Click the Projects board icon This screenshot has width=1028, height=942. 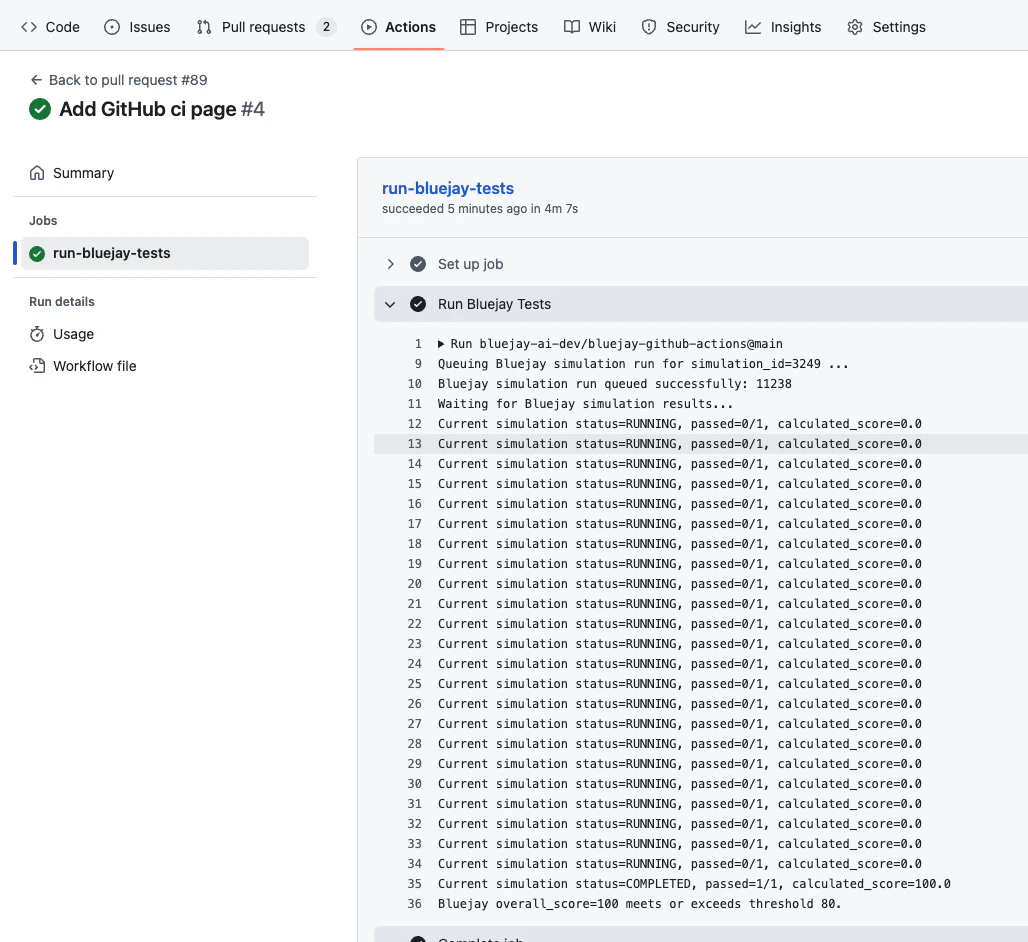point(467,27)
